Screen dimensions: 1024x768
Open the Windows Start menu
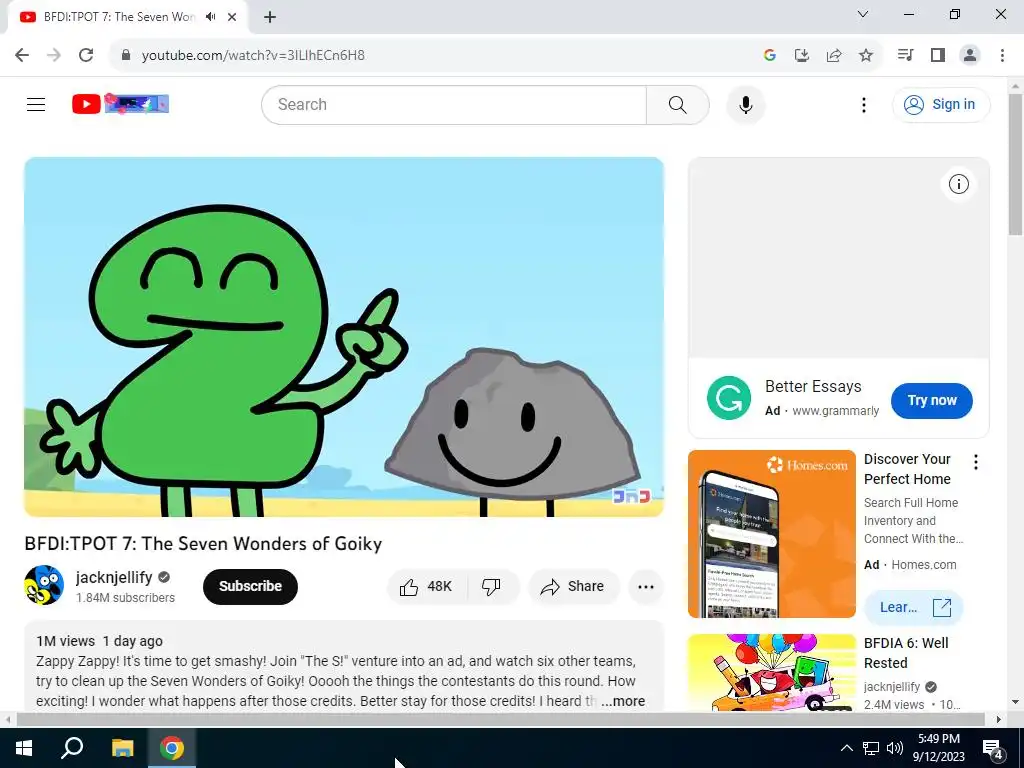tap(24, 748)
